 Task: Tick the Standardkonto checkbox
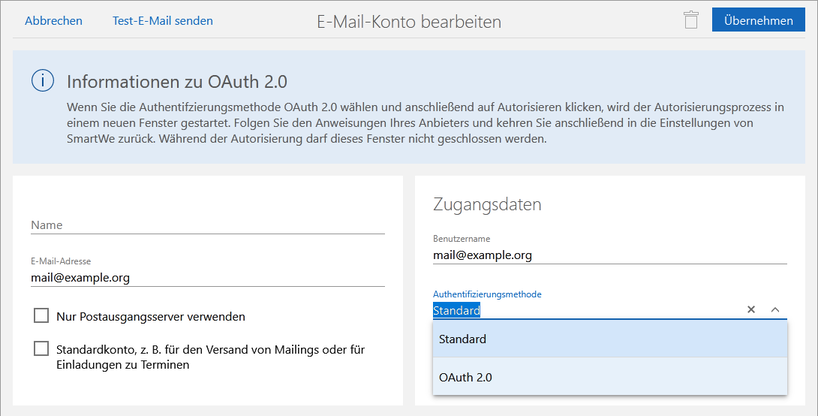[41, 348]
